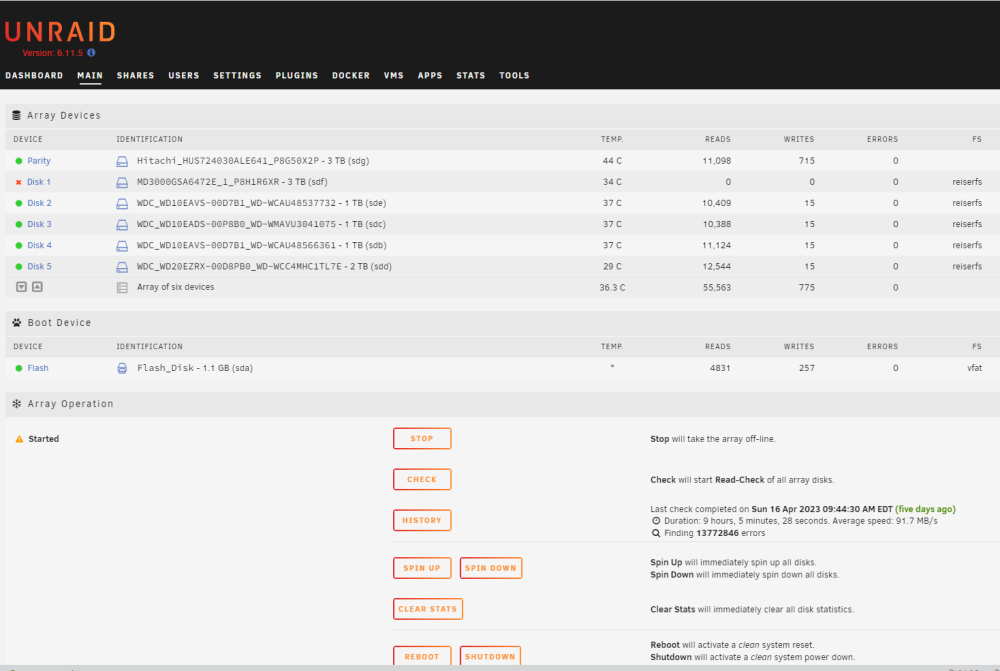Viewport: 1000px width, 671px height.
Task: Click the disk icon beside WDC_WD20EZRX 2 TB
Action: pyautogui.click(x=122, y=267)
